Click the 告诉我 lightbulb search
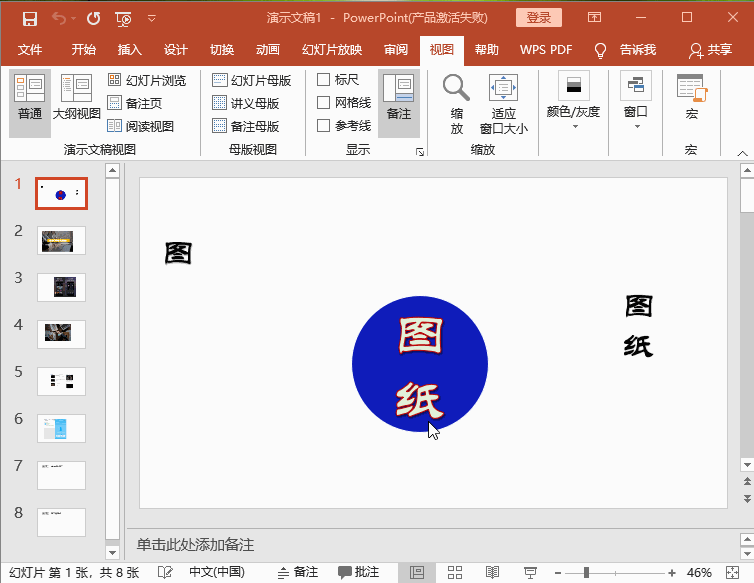The width and height of the screenshot is (754, 583). tap(625, 50)
